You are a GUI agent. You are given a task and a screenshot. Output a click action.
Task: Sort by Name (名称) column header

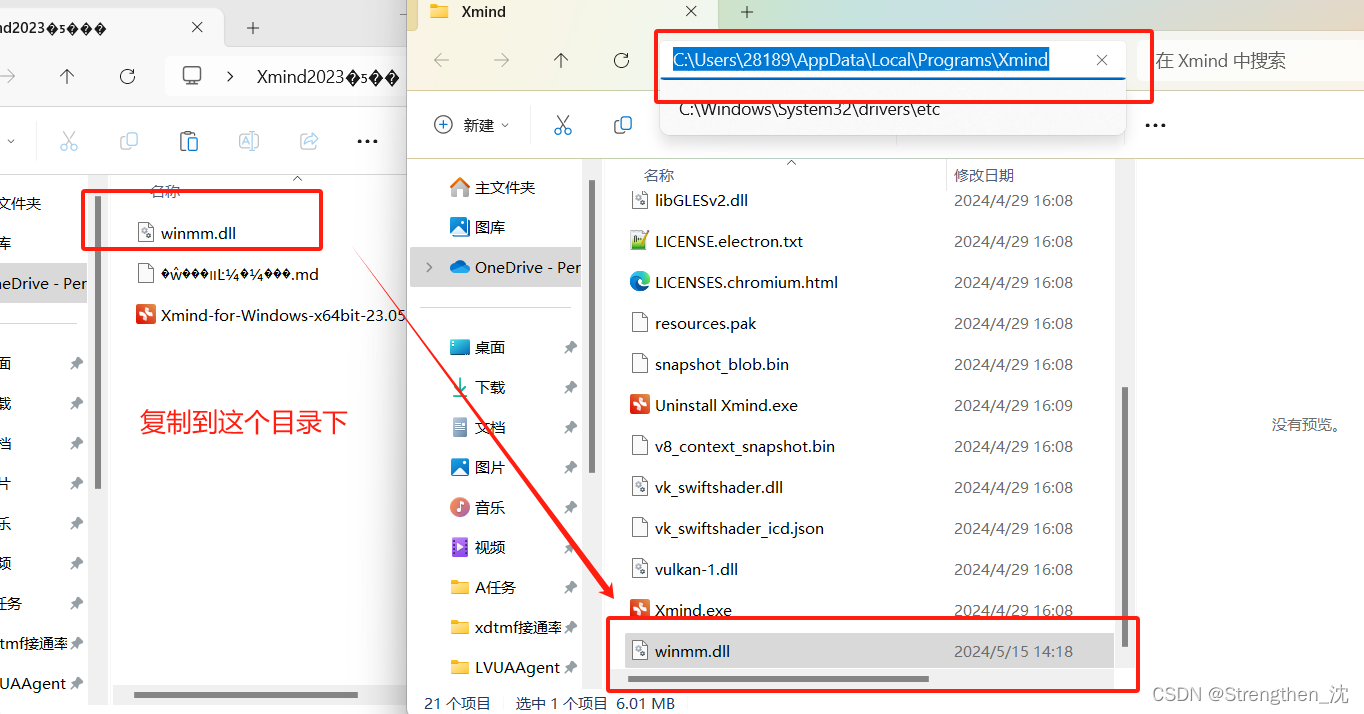659,175
